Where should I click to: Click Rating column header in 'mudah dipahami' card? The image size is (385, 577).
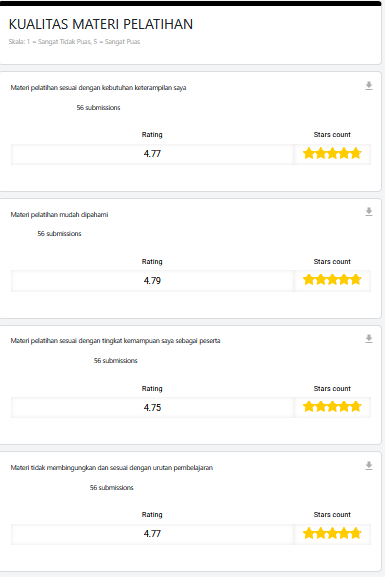(152, 262)
